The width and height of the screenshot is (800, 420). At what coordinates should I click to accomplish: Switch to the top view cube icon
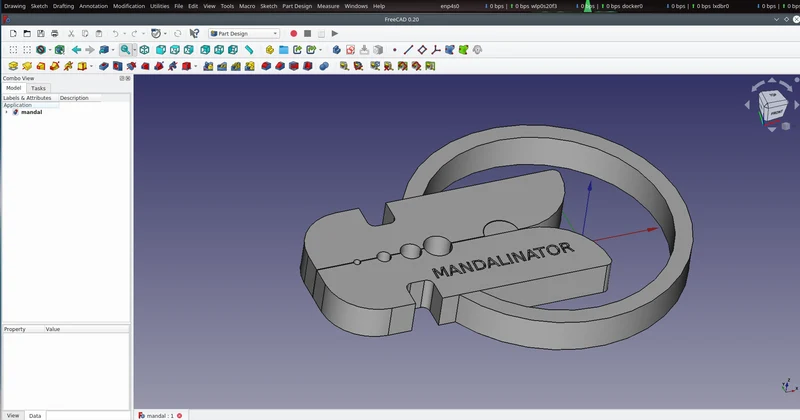174,50
